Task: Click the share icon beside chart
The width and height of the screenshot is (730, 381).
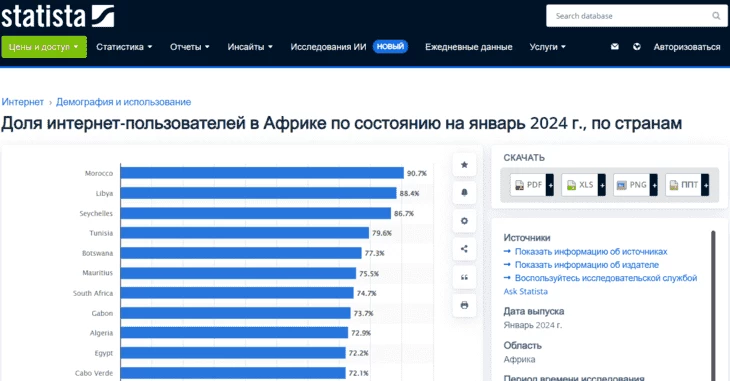Action: pos(464,249)
